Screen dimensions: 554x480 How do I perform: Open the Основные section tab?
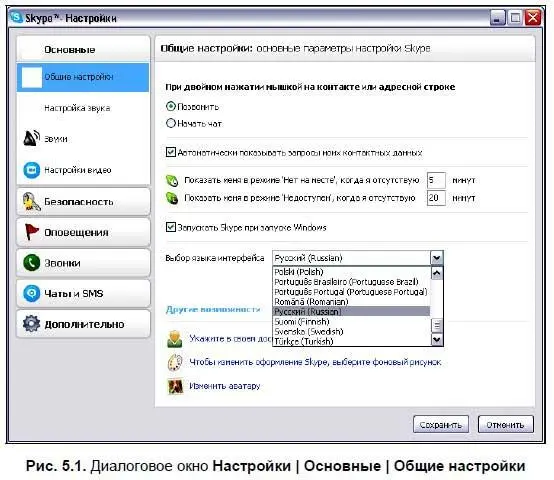pos(83,49)
